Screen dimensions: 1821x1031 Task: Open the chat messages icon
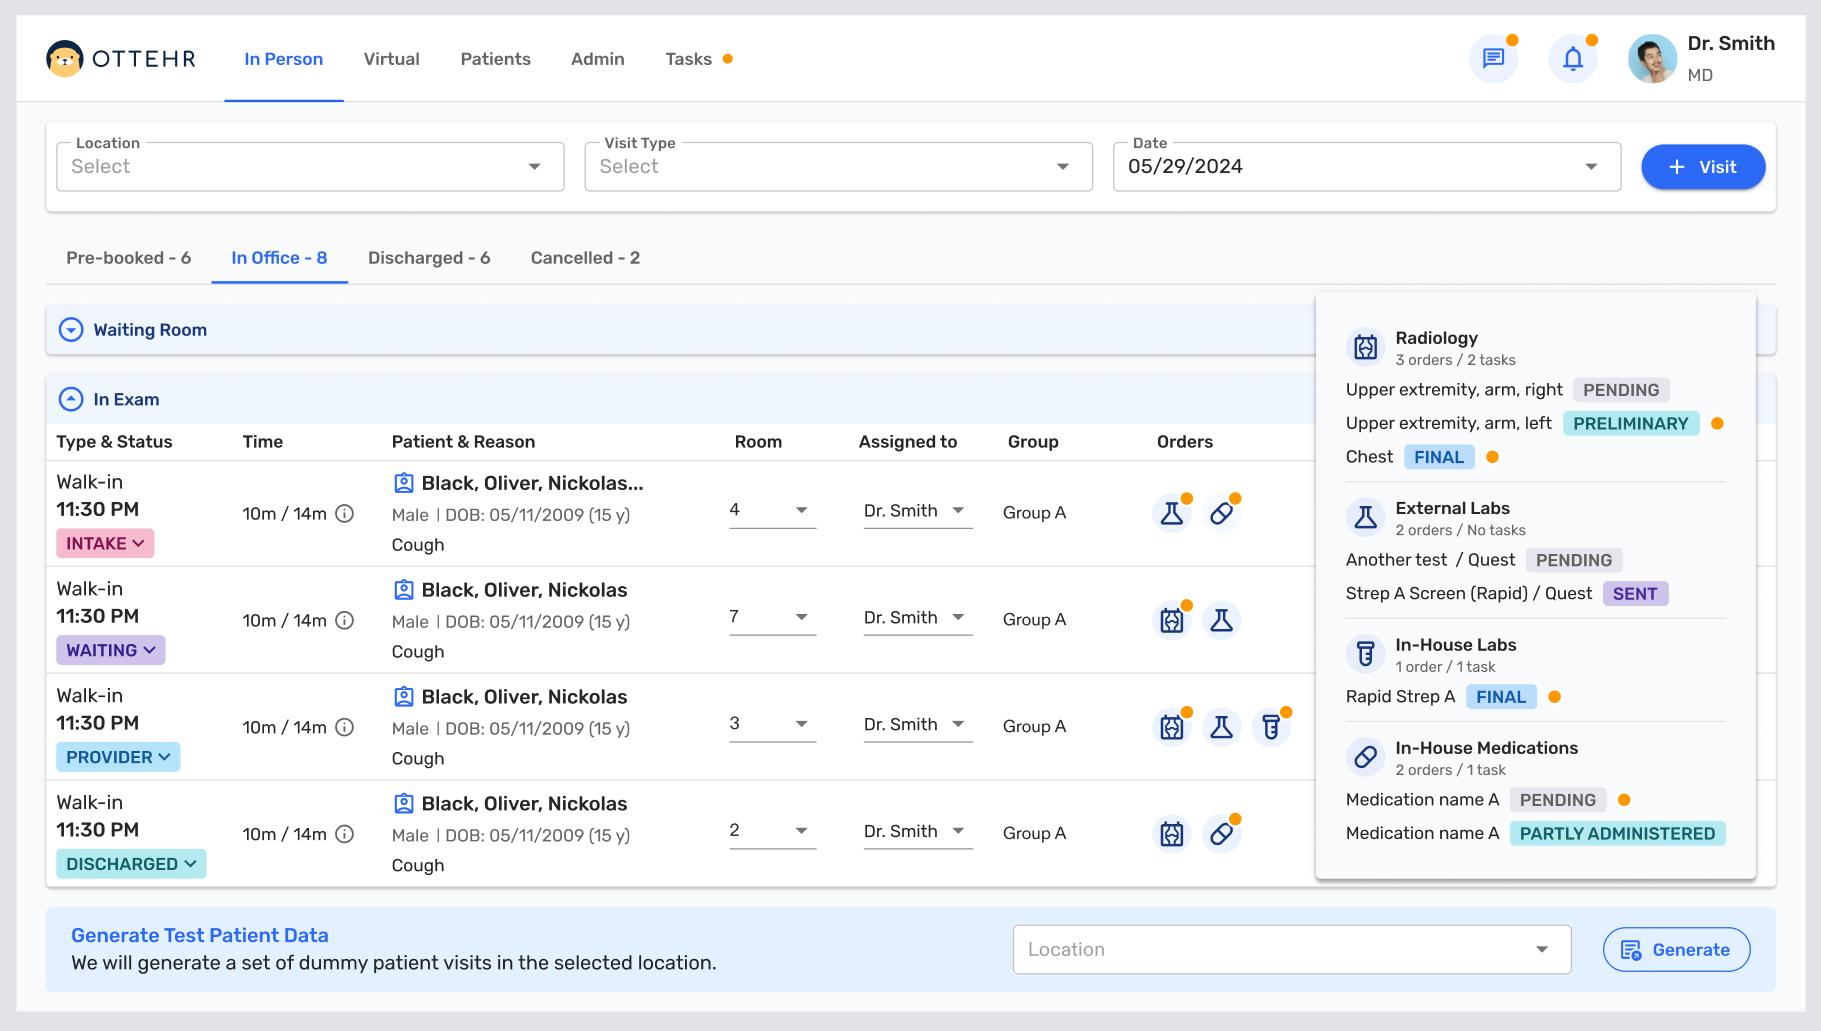[1493, 59]
